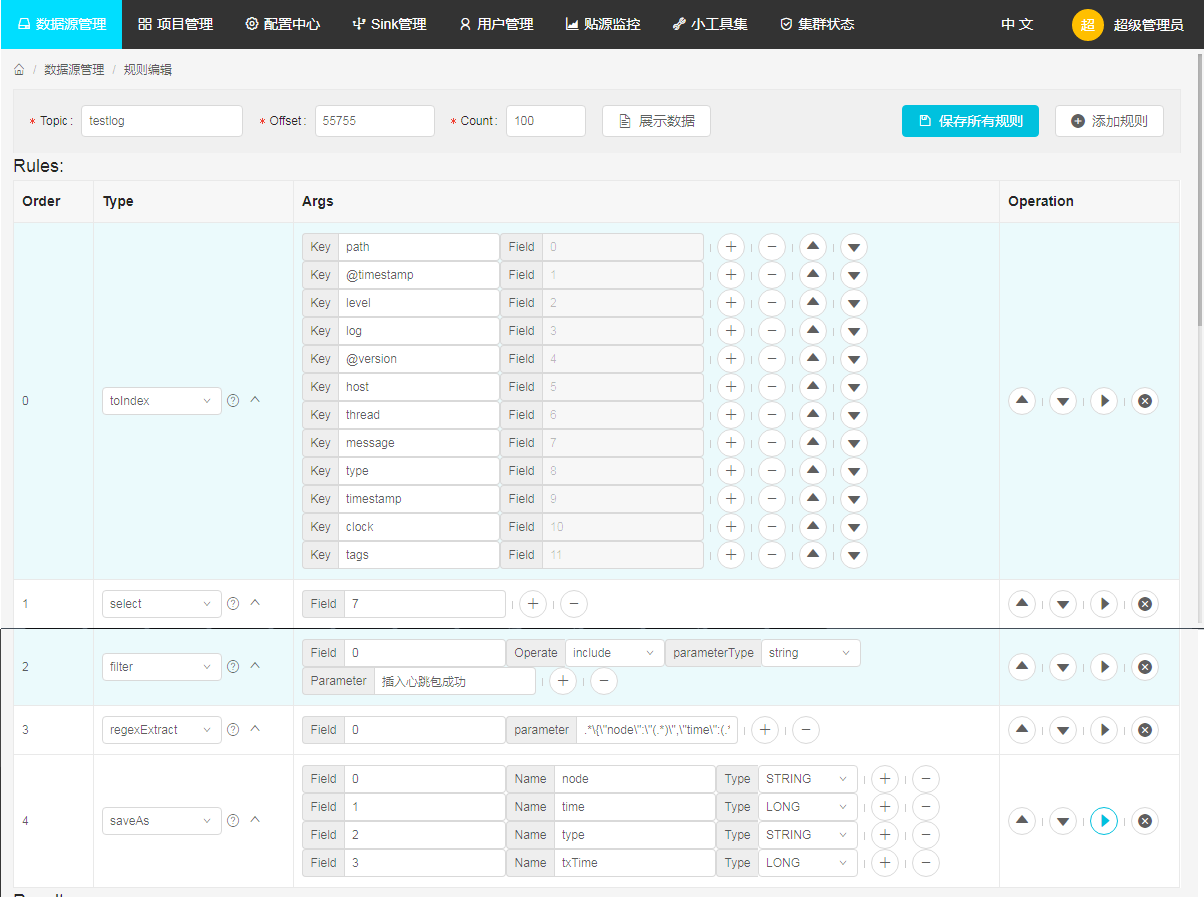The image size is (1204, 897).
Task: Click the 展示数据 button
Action: click(x=656, y=121)
